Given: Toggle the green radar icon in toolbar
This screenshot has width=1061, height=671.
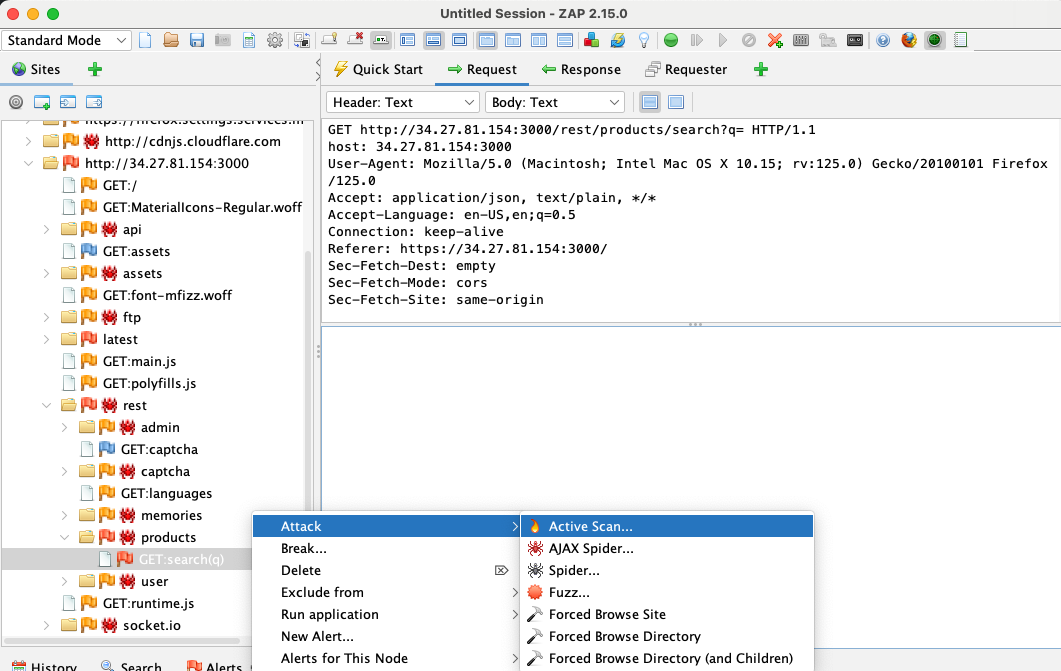Looking at the screenshot, I should click(x=935, y=41).
